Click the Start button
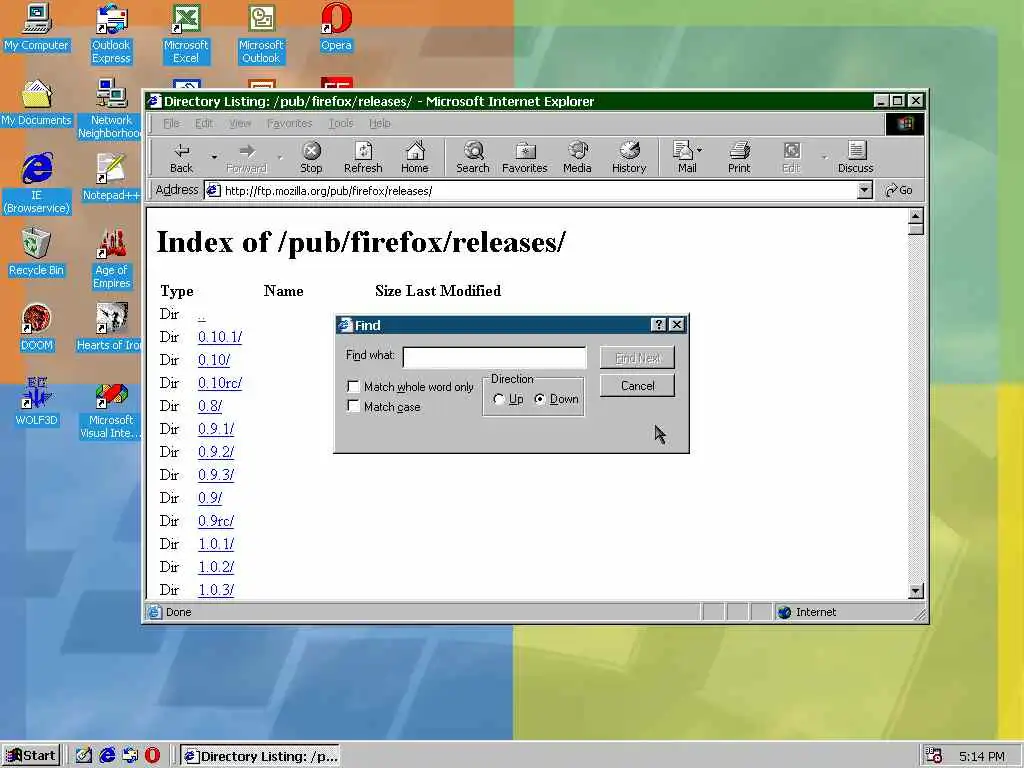The image size is (1024, 768). (31, 756)
